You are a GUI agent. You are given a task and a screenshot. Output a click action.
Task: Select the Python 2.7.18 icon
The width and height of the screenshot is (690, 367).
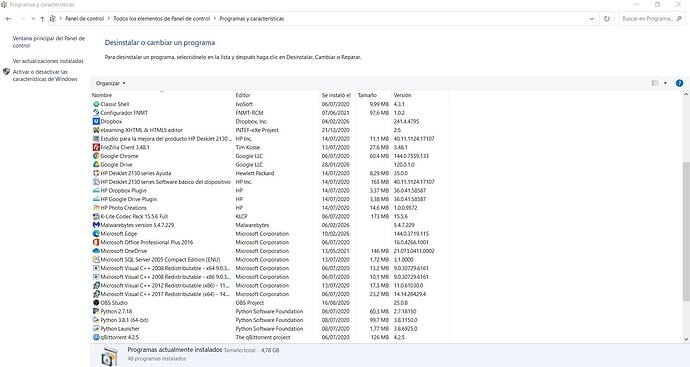[x=96, y=312]
